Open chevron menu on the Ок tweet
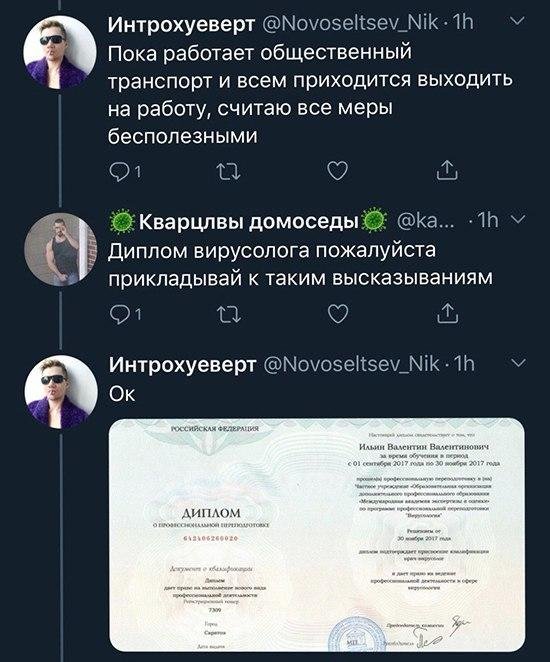Screen dimensions: 550x662 pyautogui.click(x=520, y=364)
